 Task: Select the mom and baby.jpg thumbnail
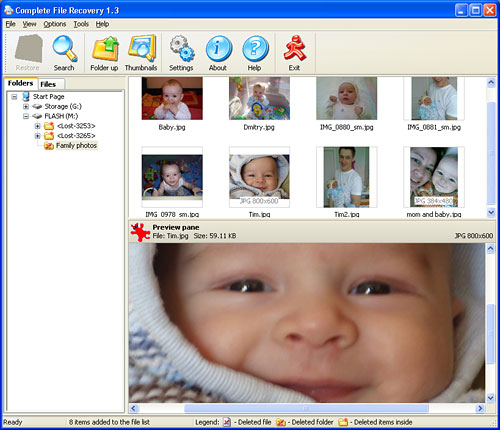[x=434, y=177]
